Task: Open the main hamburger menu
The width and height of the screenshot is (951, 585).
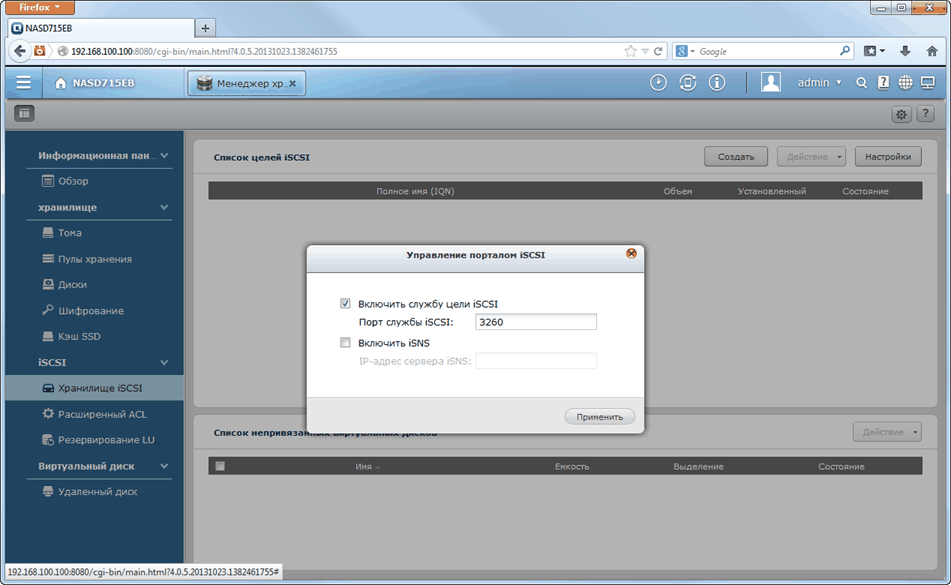Action: coord(23,83)
